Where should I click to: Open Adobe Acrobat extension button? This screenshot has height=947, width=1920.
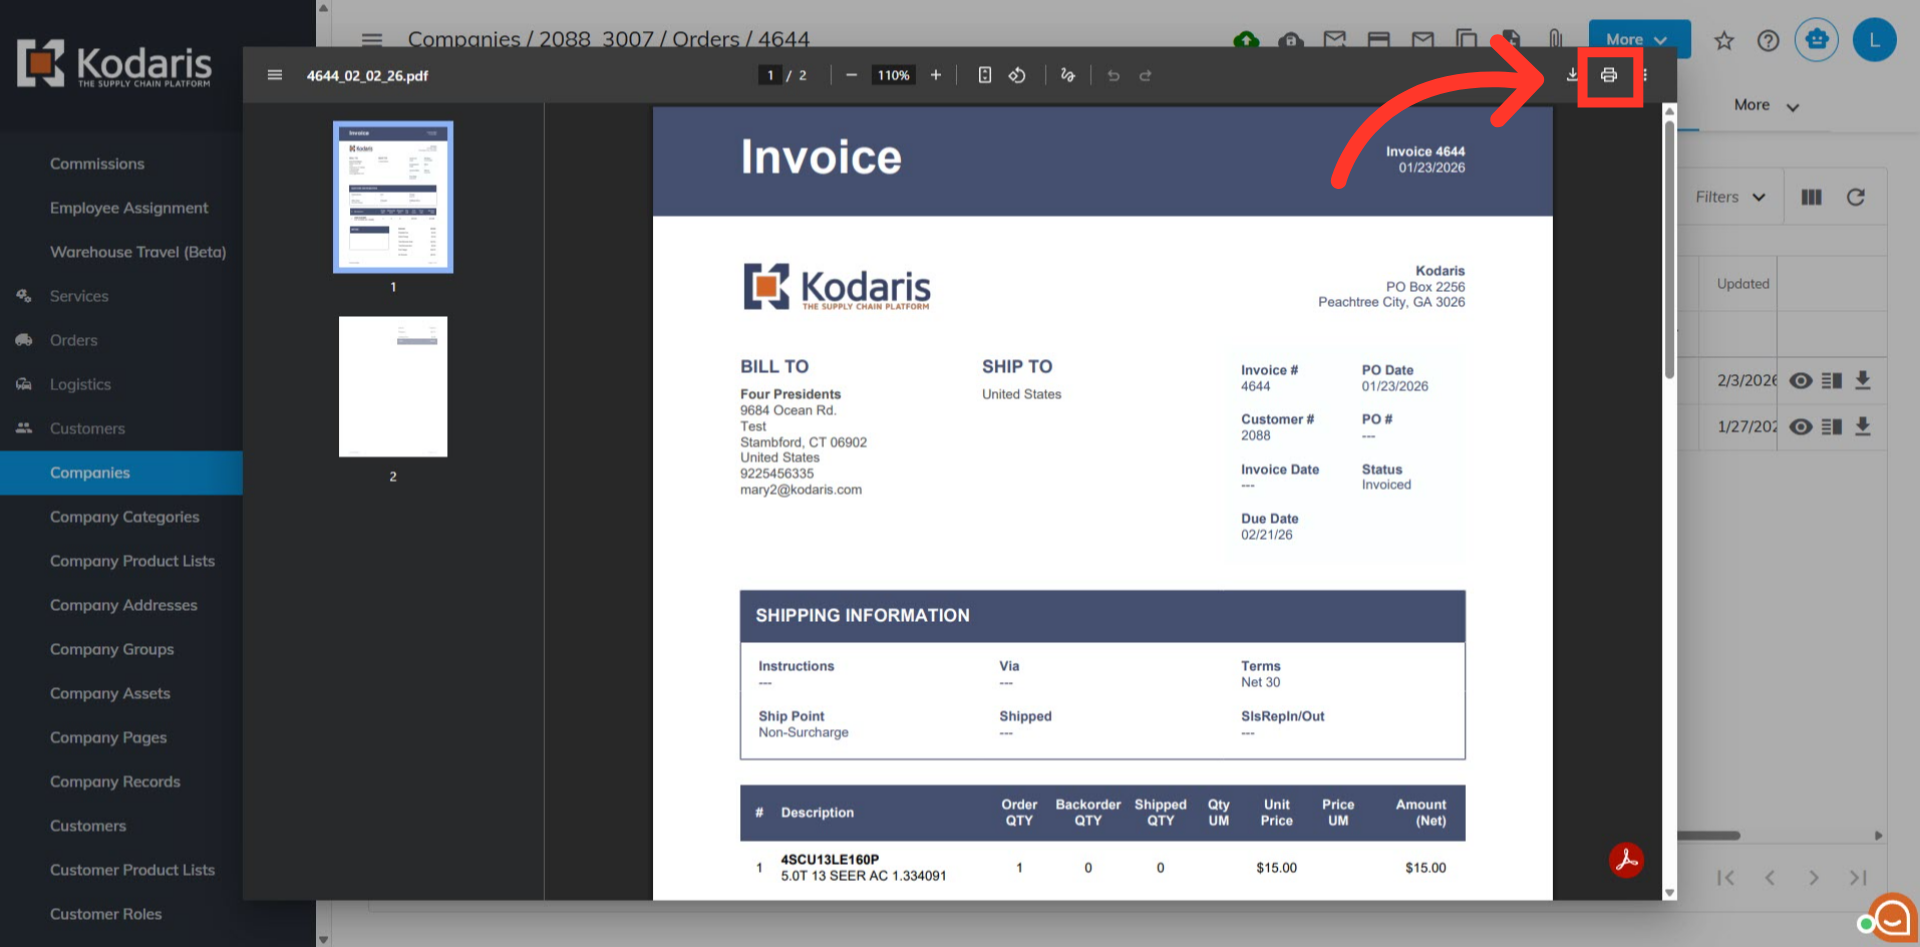pyautogui.click(x=1626, y=860)
